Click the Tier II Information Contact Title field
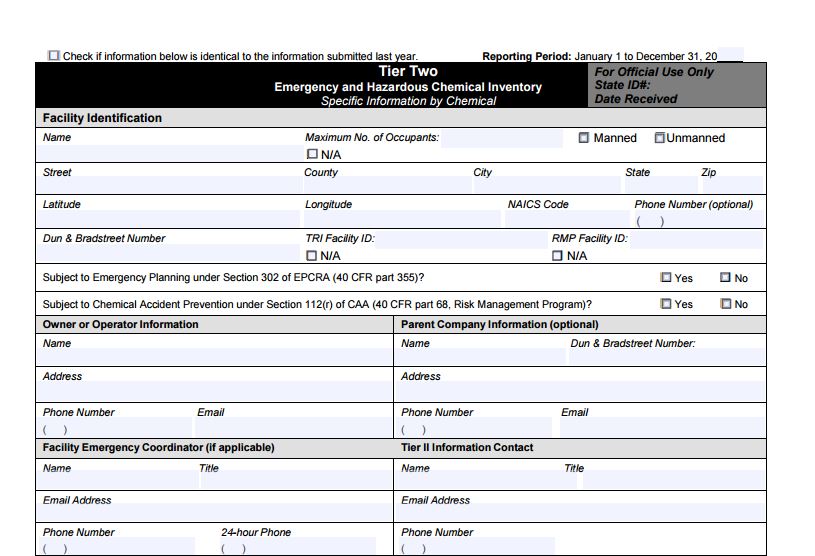 click(x=674, y=480)
